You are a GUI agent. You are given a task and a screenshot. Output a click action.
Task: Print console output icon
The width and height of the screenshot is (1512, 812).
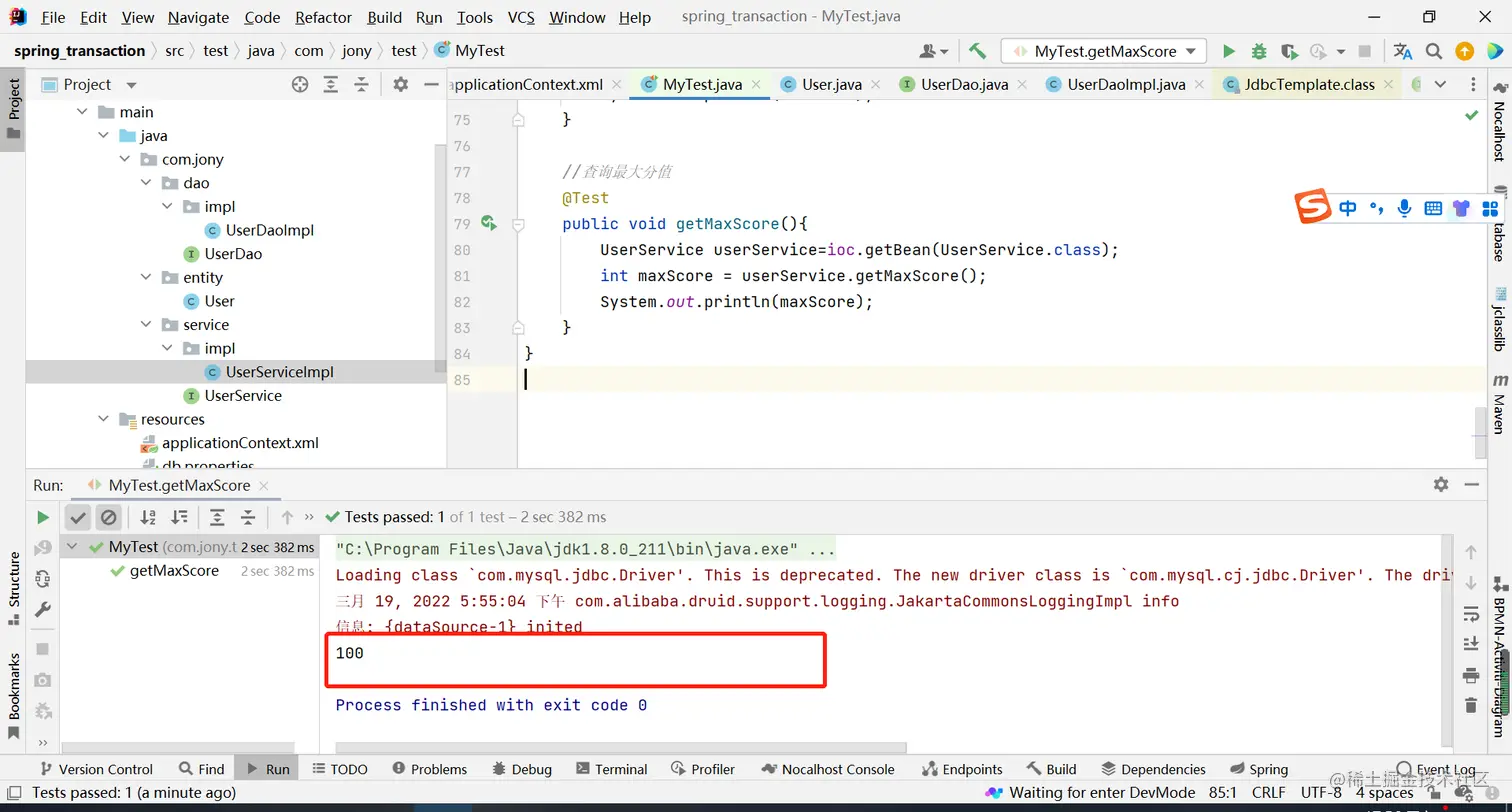point(1470,674)
